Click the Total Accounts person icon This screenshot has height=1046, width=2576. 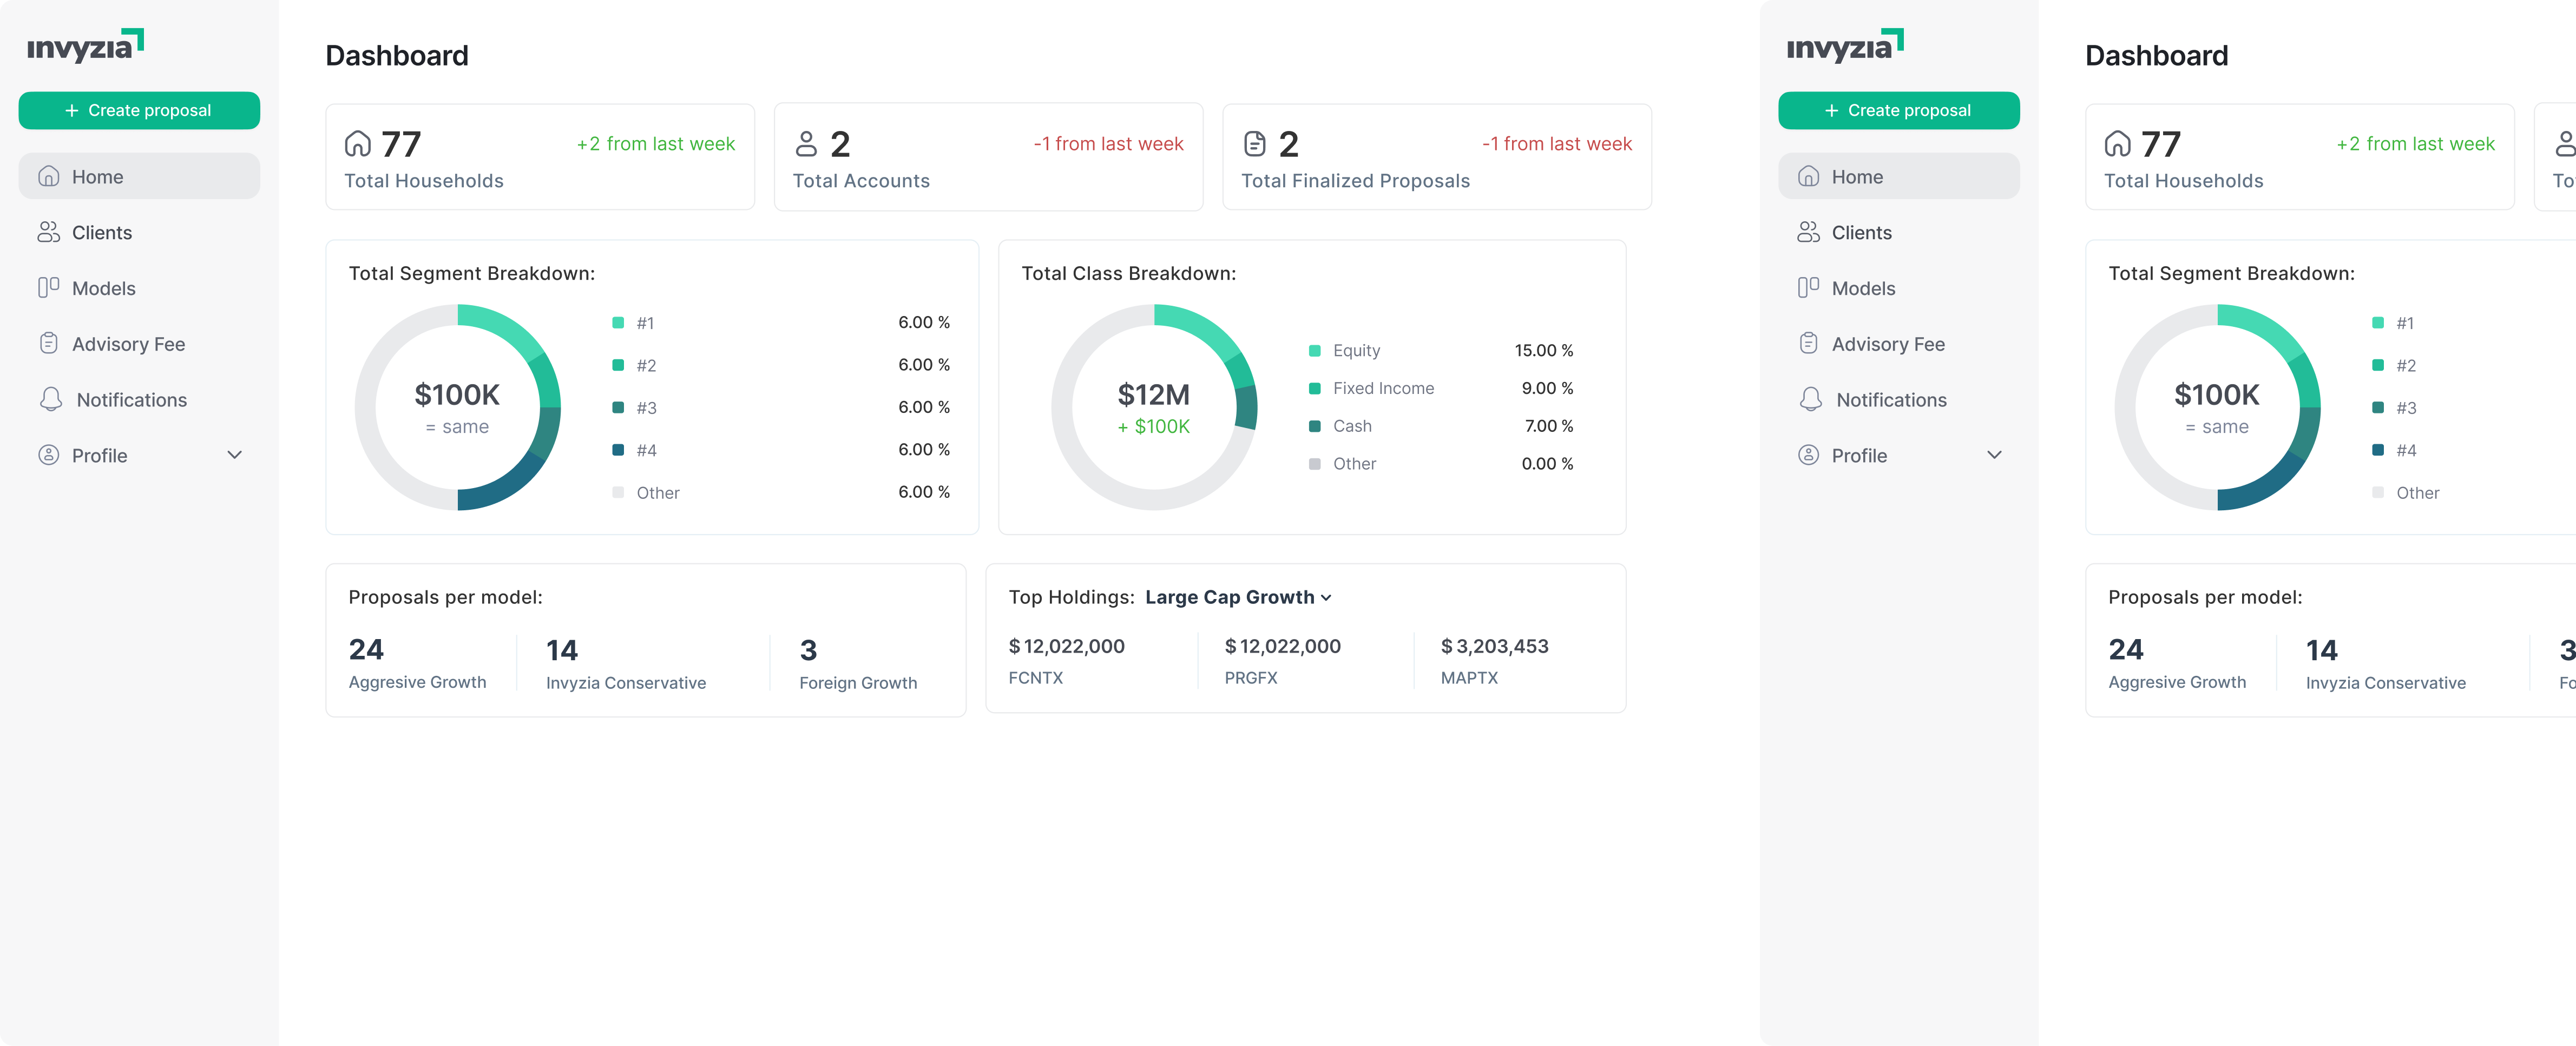tap(806, 145)
